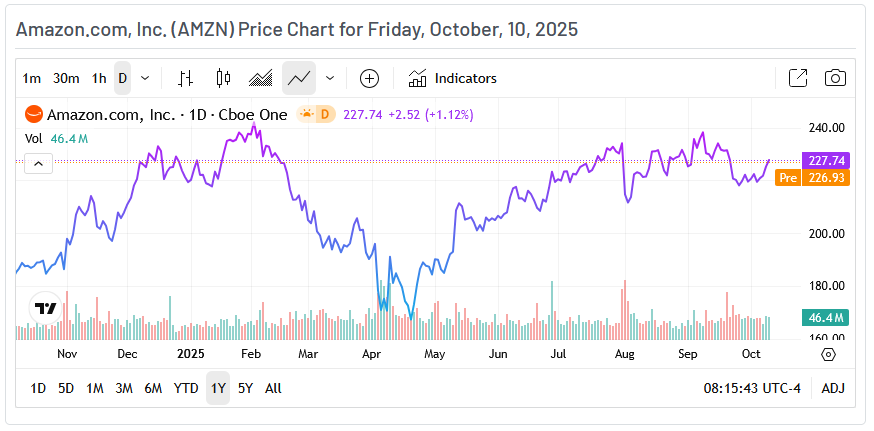Switch to the YTD date range

pos(186,388)
